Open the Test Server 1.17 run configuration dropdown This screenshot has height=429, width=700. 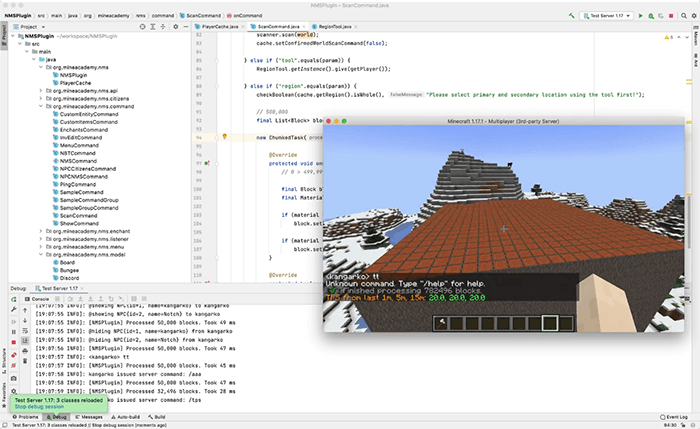click(x=607, y=16)
